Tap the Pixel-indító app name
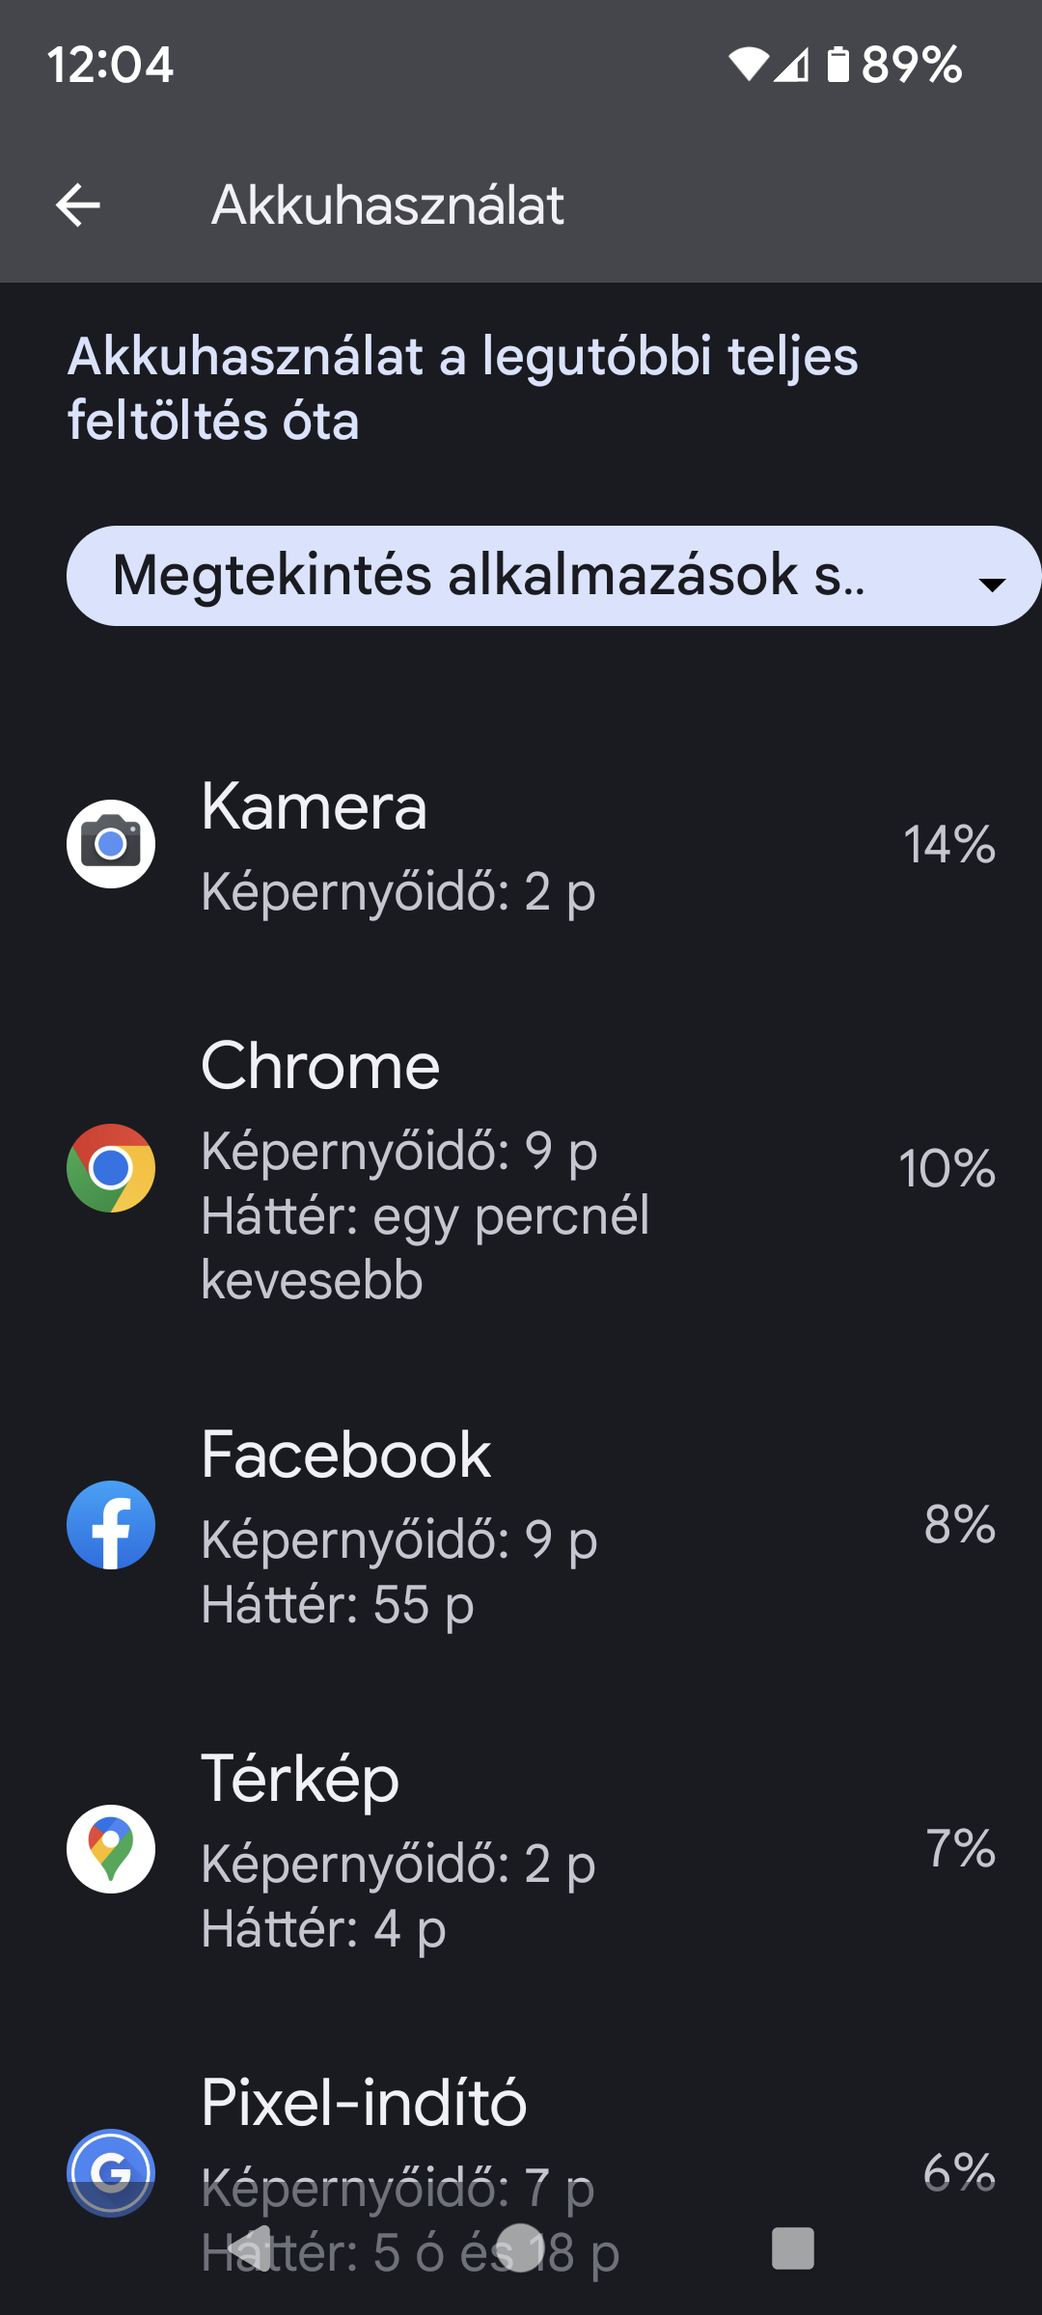Viewport: 1042px width, 2315px height. tap(363, 2102)
